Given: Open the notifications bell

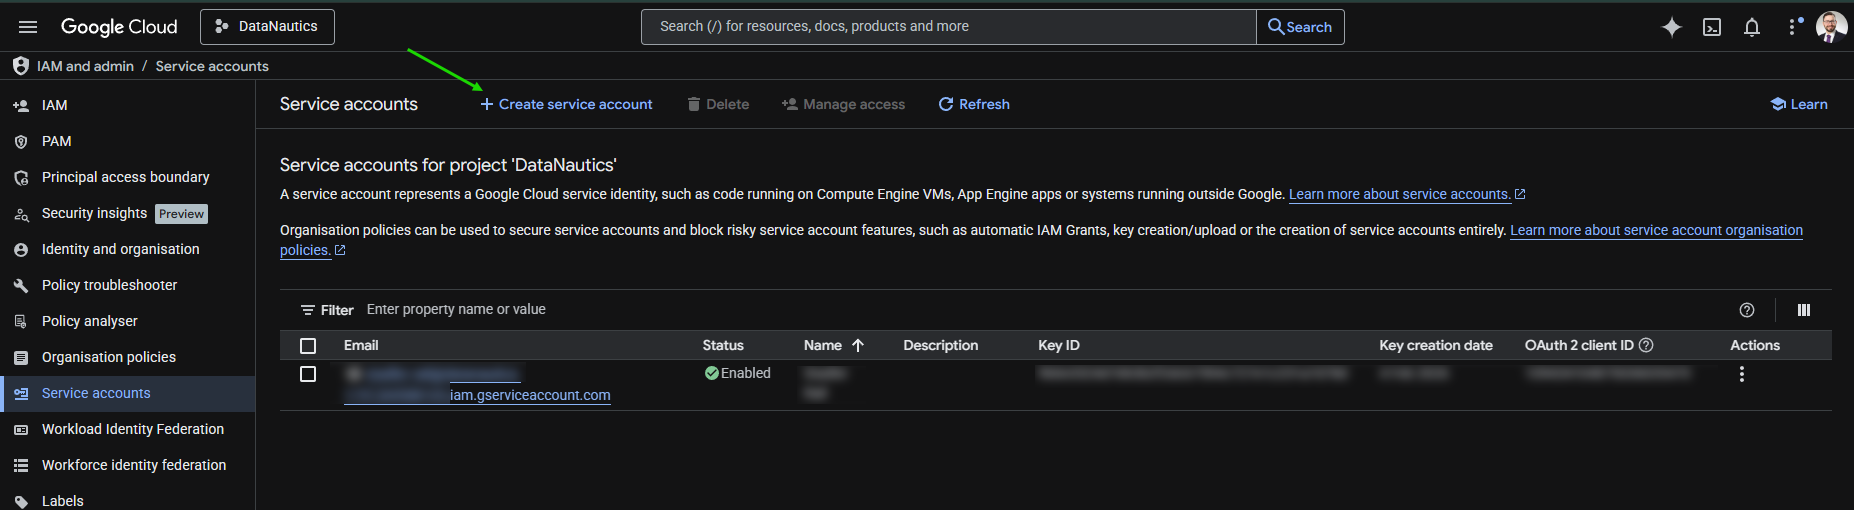Looking at the screenshot, I should (1752, 27).
